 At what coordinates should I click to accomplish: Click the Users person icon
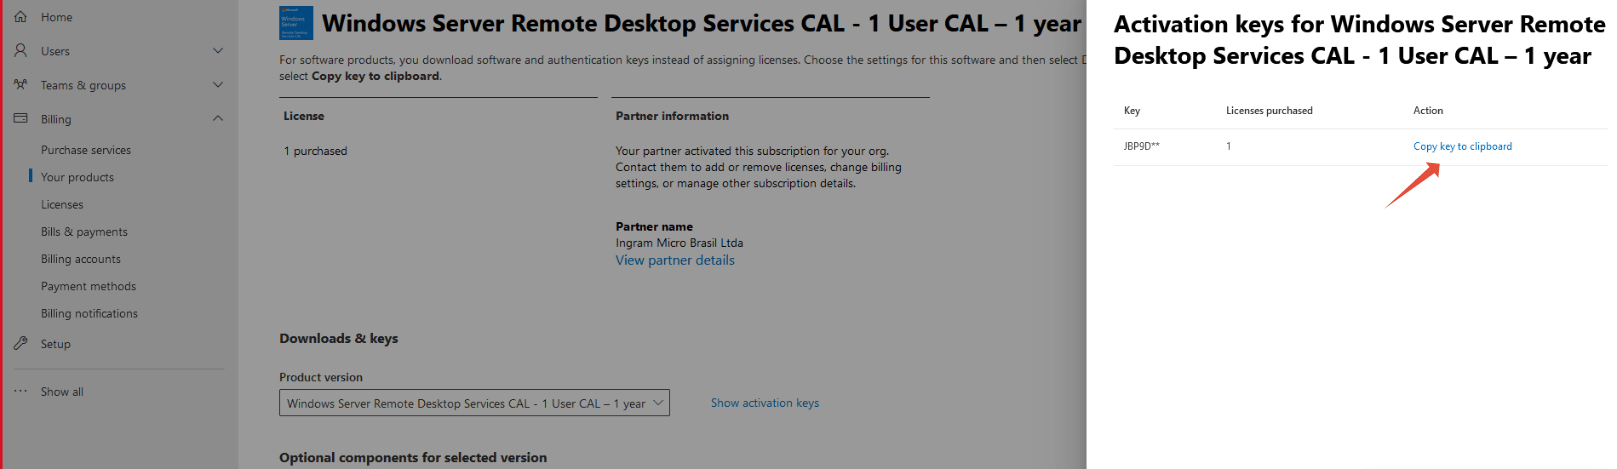[x=20, y=51]
